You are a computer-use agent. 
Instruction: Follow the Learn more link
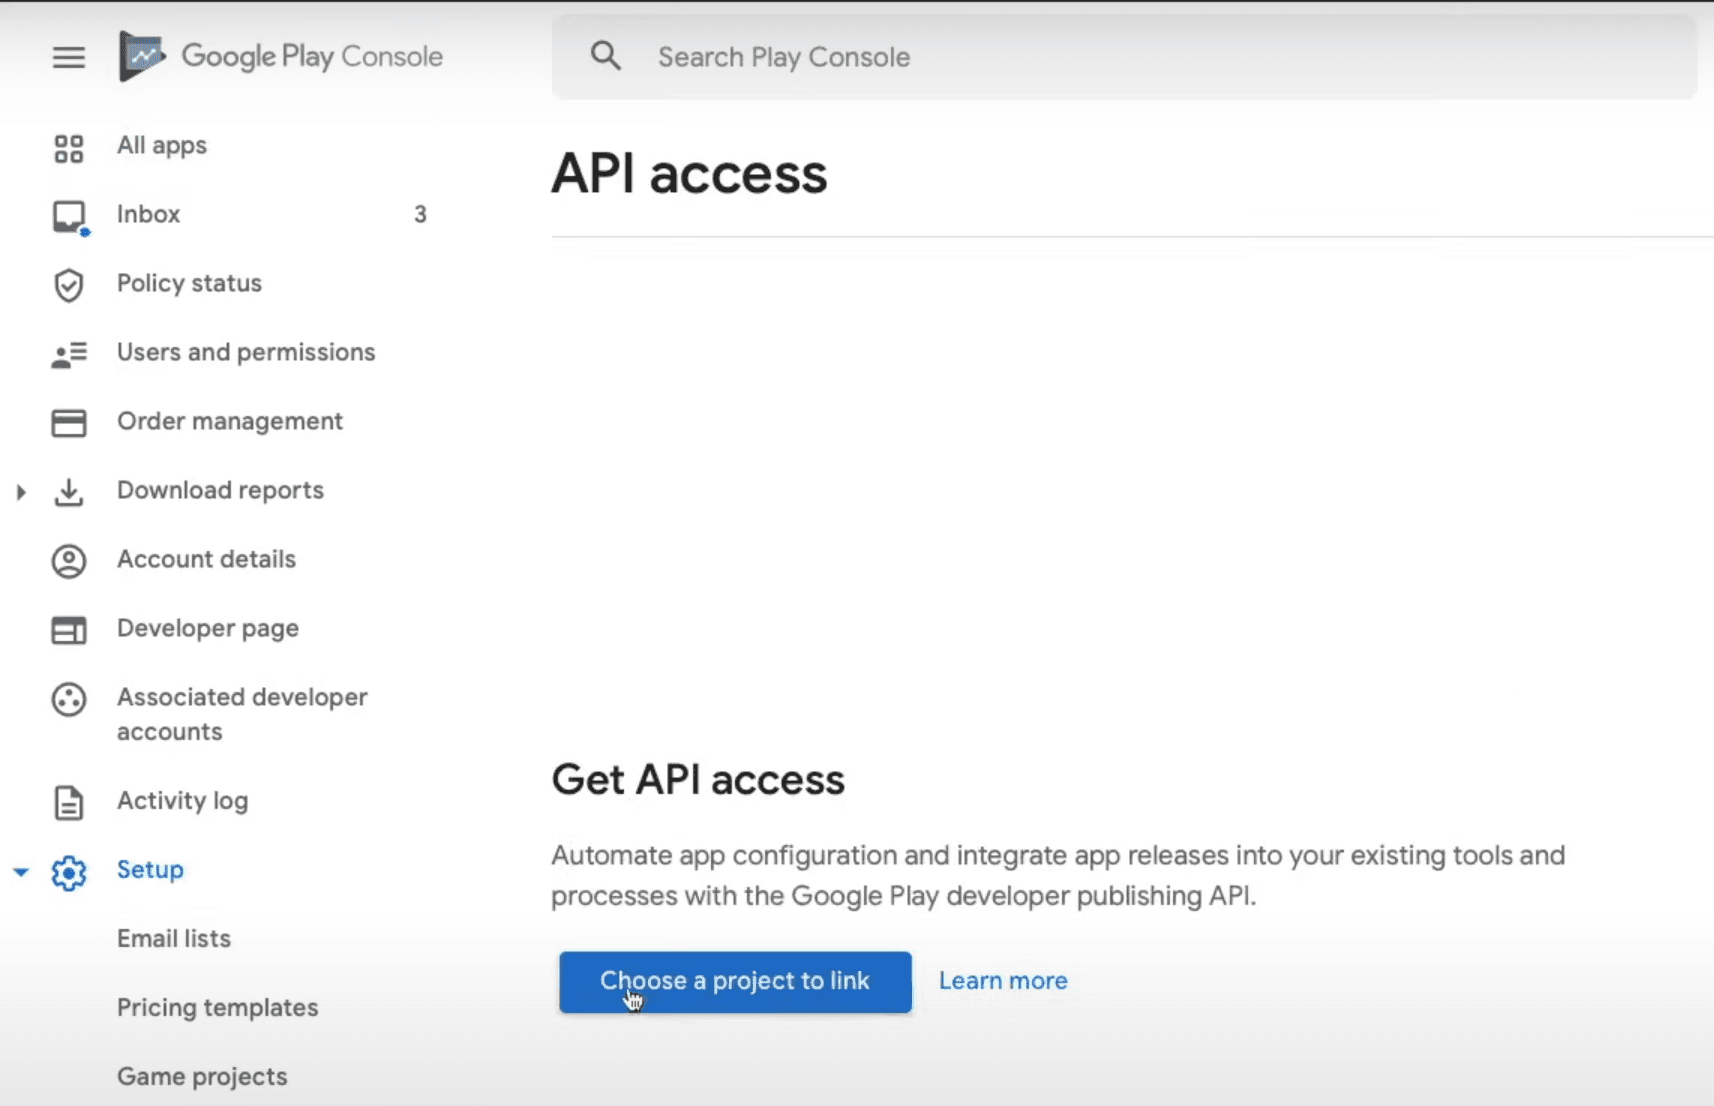tap(1002, 981)
